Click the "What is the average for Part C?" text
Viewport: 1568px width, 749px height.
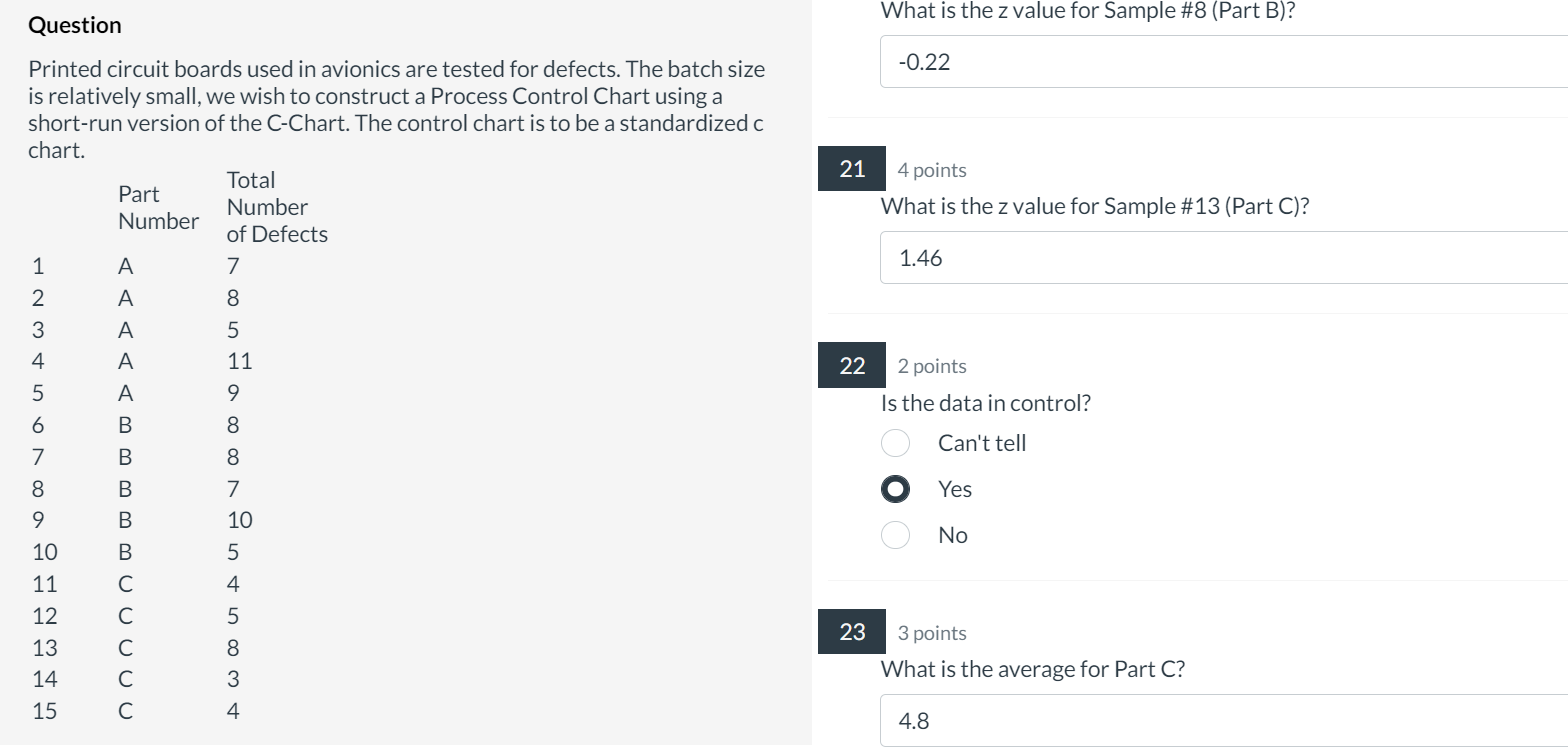[x=1034, y=668]
